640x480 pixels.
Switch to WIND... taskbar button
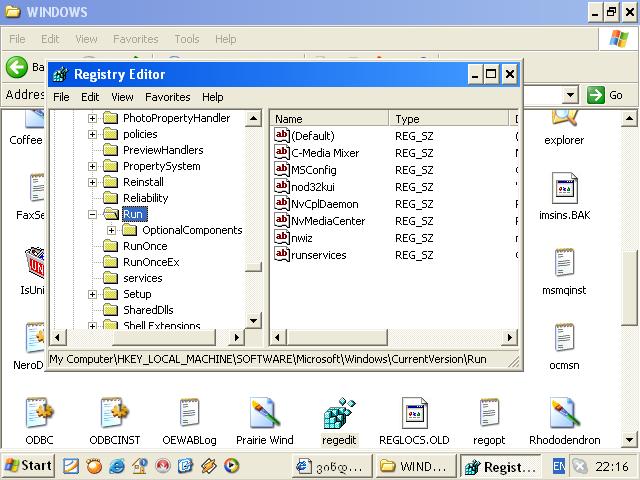pyautogui.click(x=415, y=466)
